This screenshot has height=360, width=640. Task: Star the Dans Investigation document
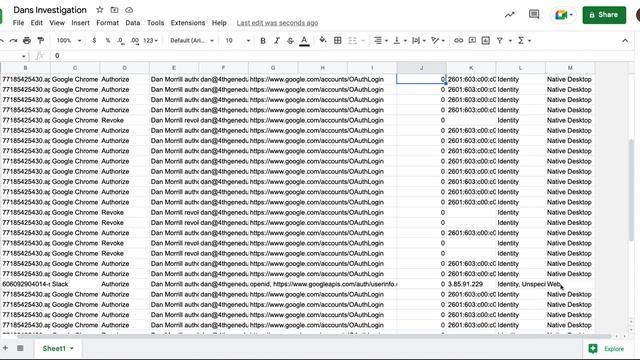pyautogui.click(x=100, y=10)
